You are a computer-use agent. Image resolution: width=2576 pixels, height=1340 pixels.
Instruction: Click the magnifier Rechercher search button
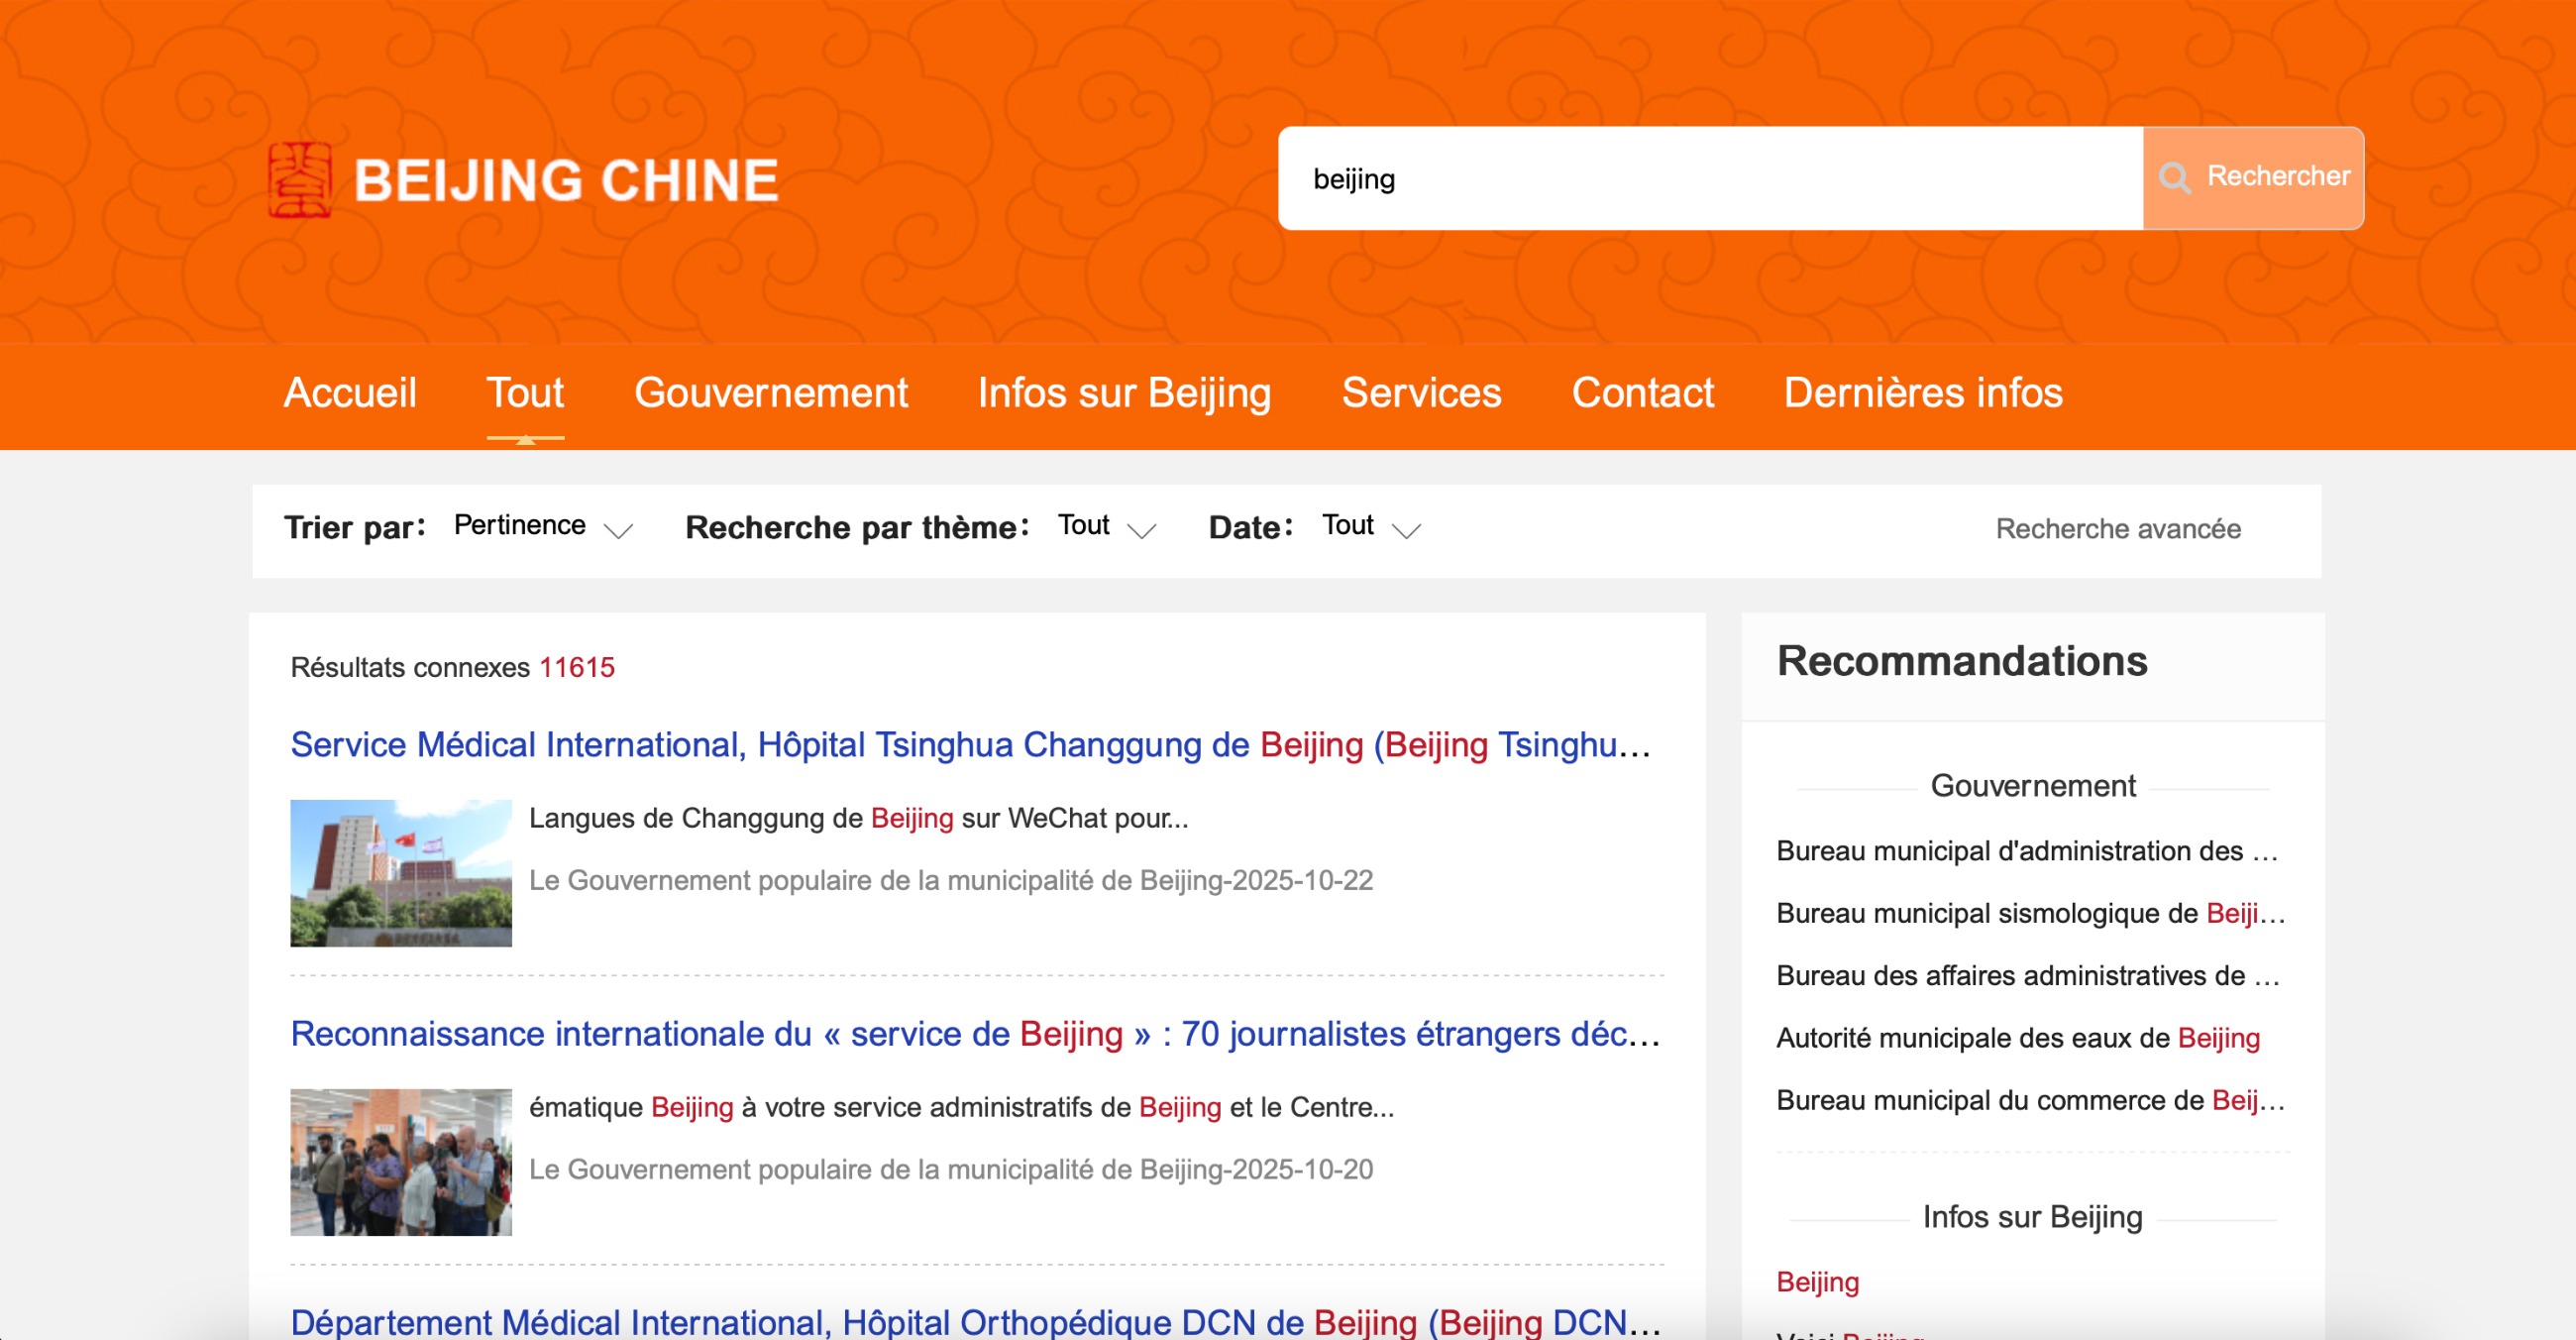2253,178
